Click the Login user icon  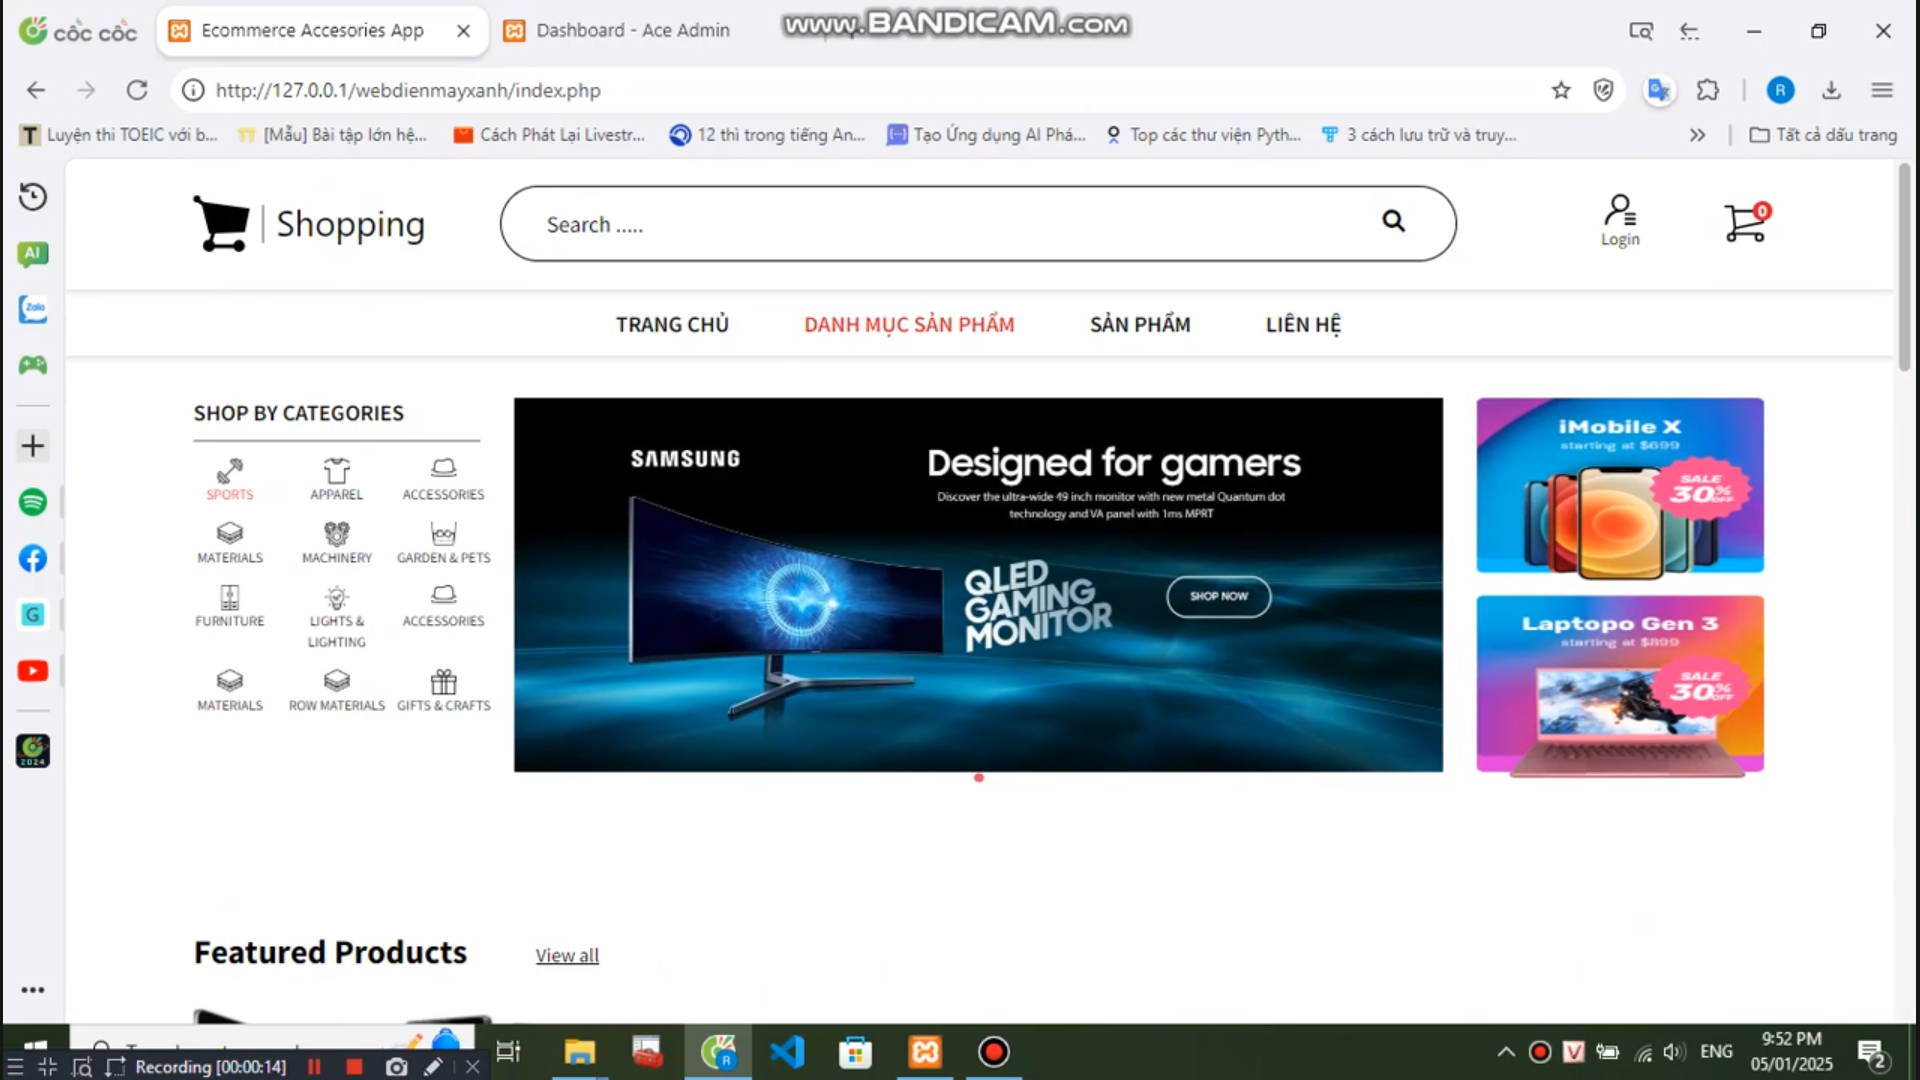[1620, 220]
